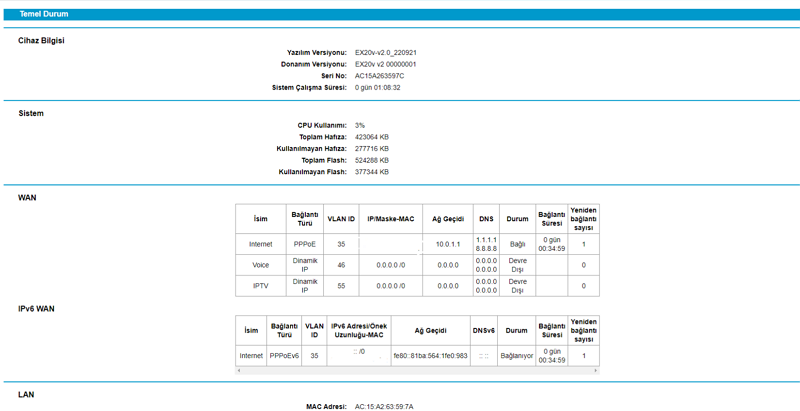Select the Voice row in WAN table

(260, 265)
